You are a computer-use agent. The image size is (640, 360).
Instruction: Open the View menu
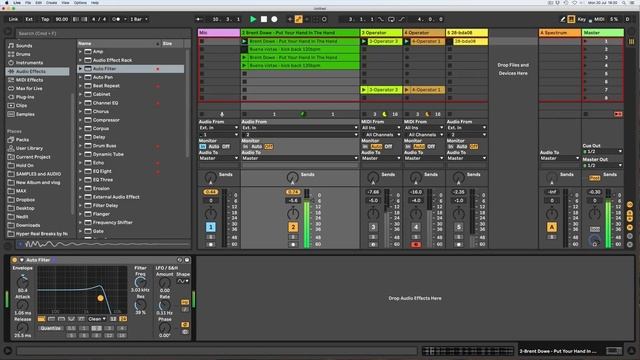(65, 2)
